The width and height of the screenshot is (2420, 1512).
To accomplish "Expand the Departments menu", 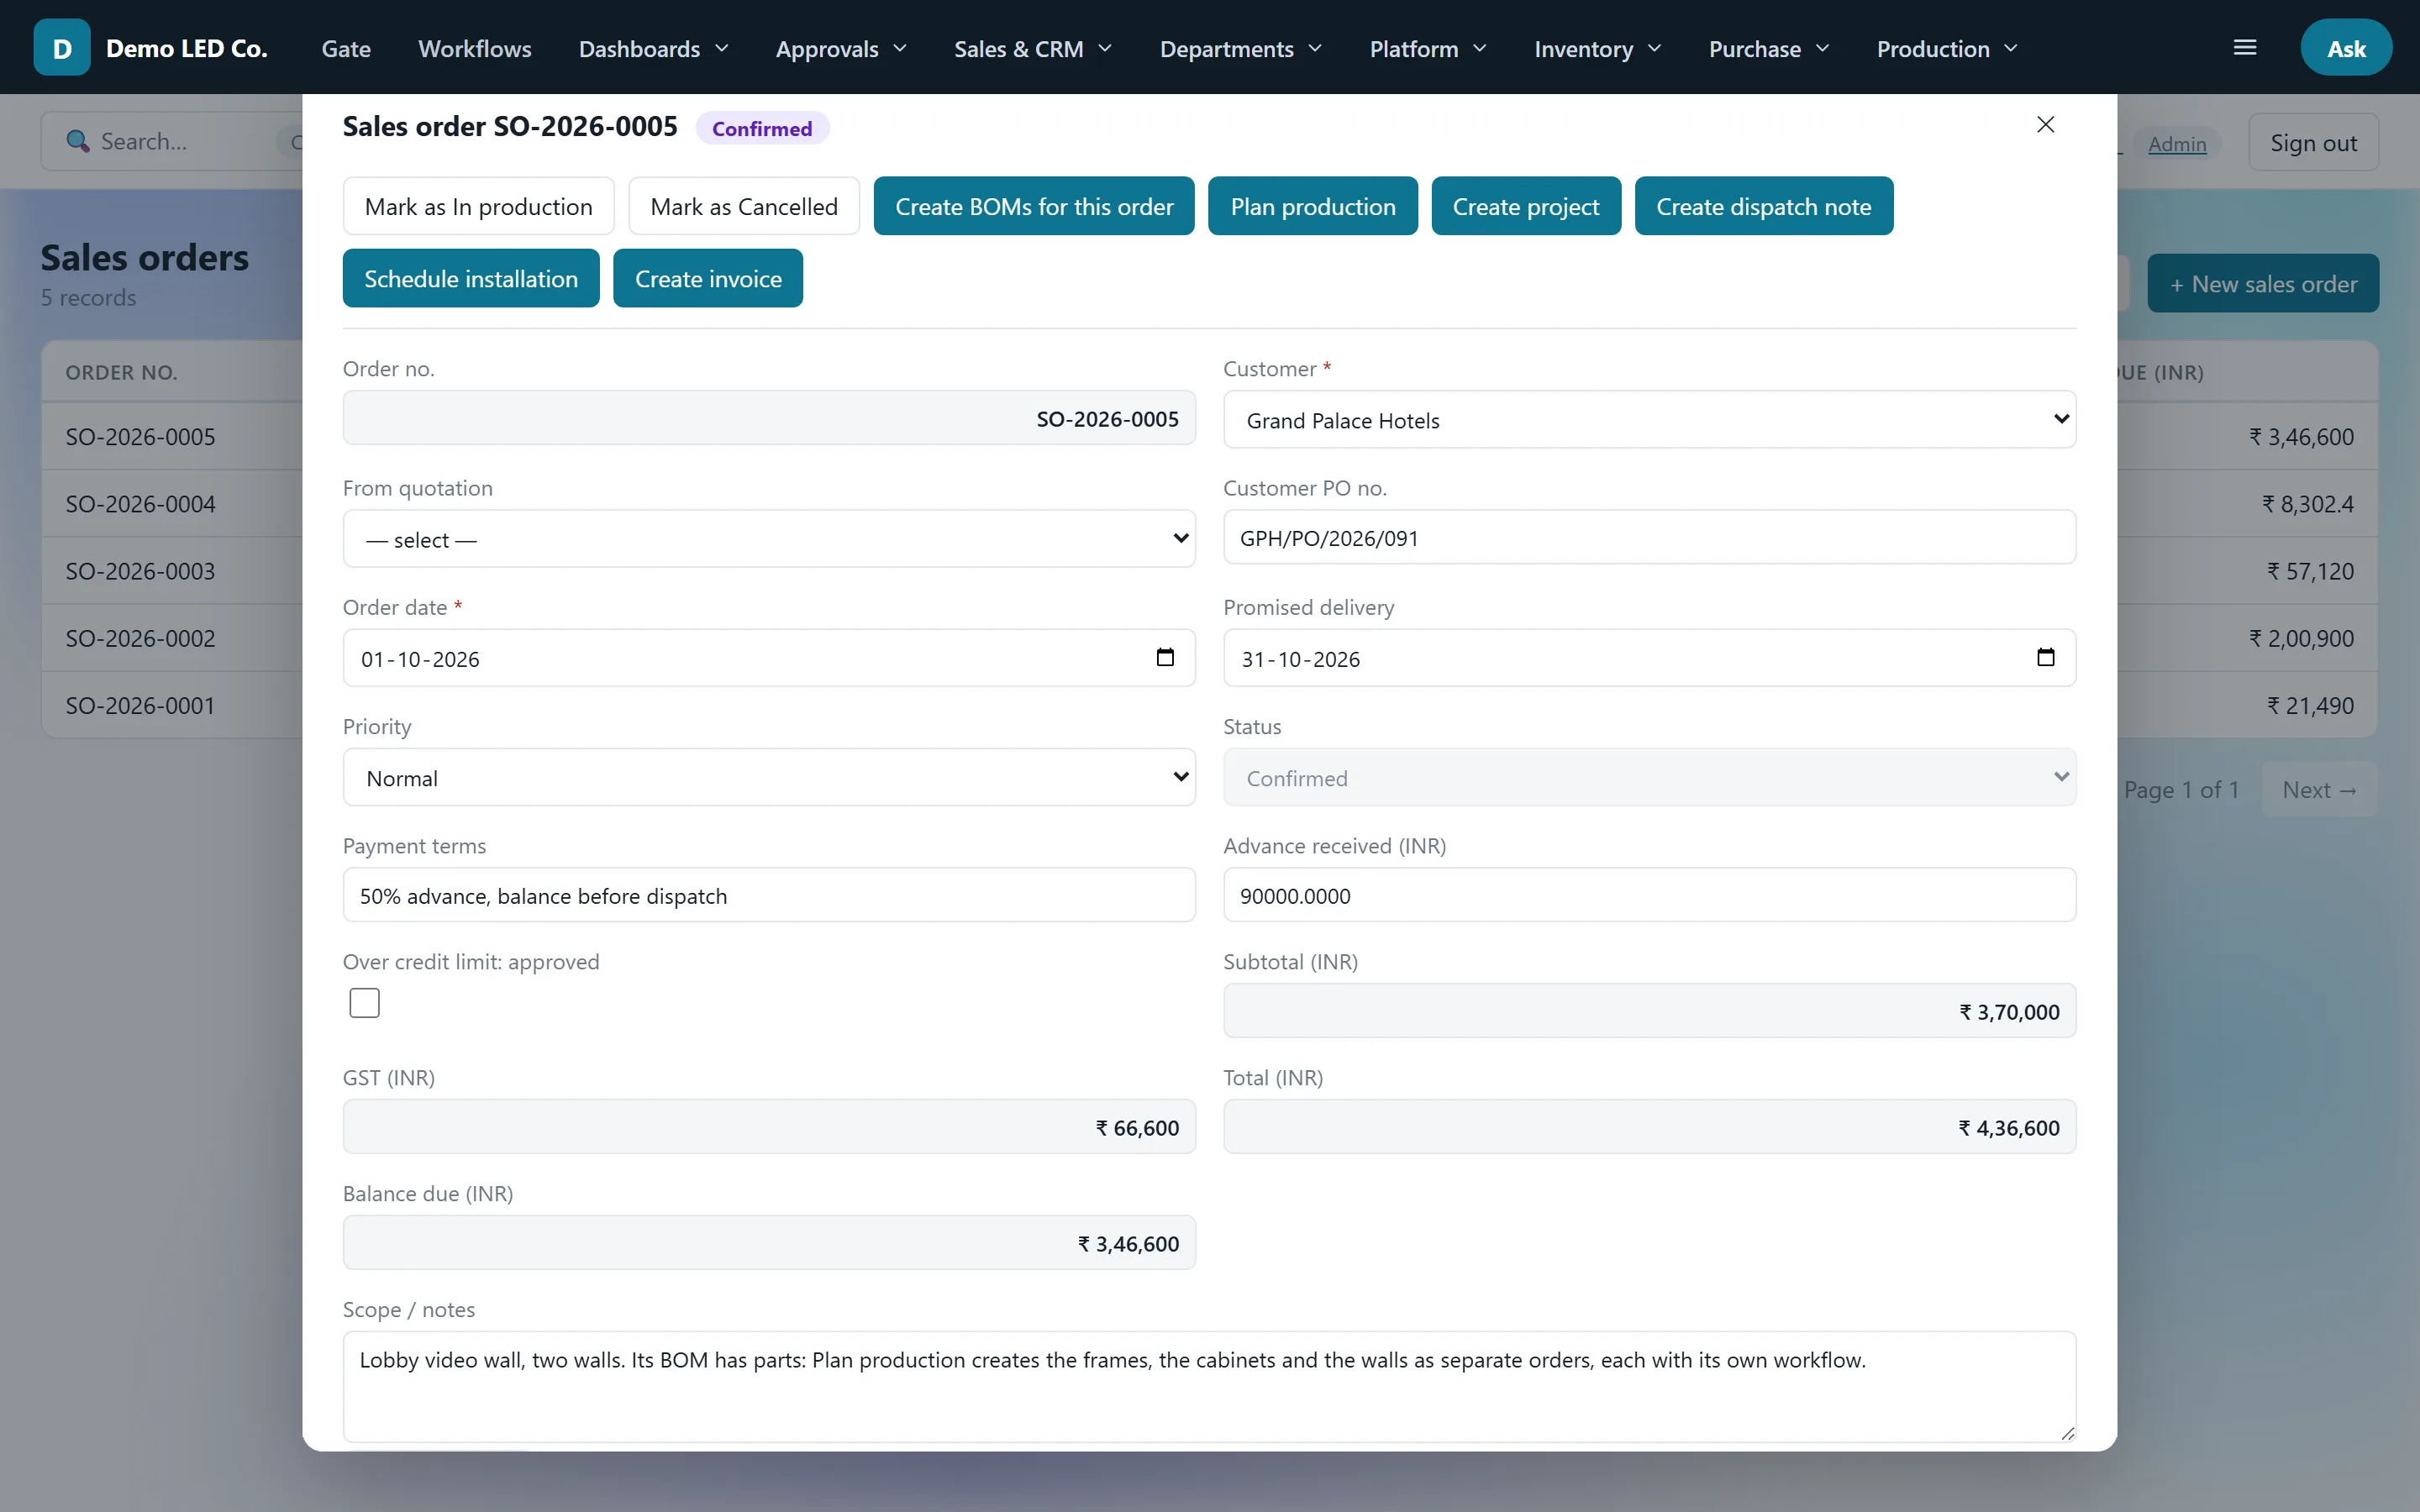I will [1241, 48].
